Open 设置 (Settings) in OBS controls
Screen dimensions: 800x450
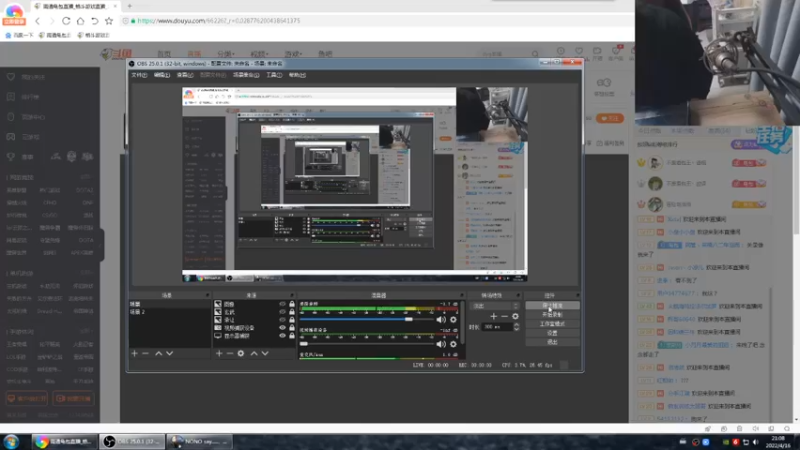pyautogui.click(x=552, y=333)
